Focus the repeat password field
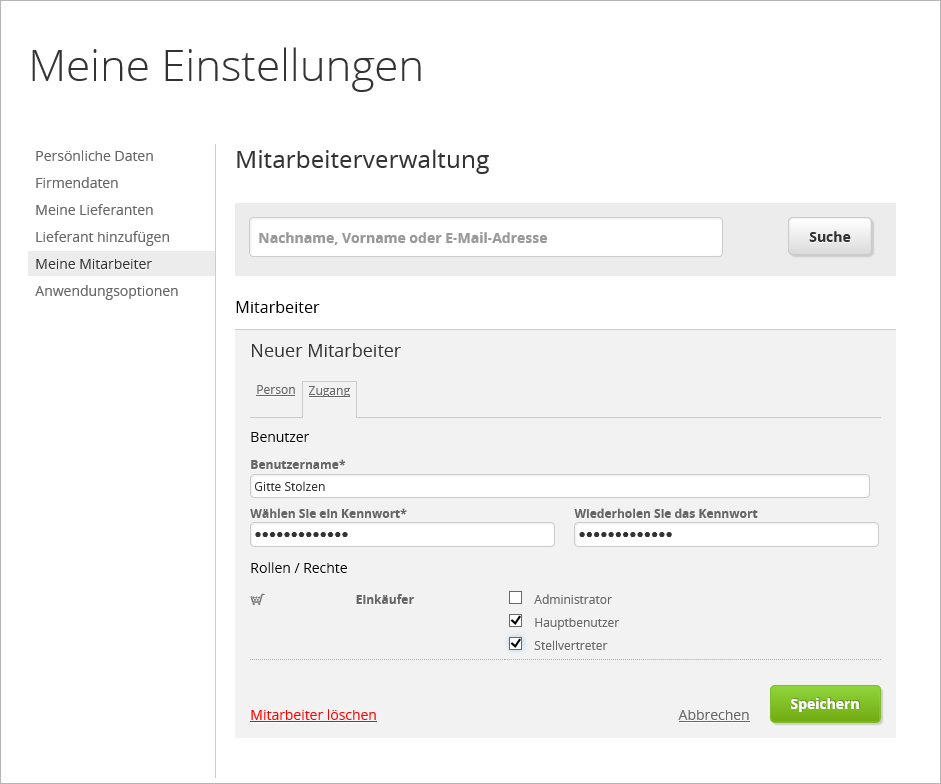This screenshot has width=941, height=784. point(726,535)
